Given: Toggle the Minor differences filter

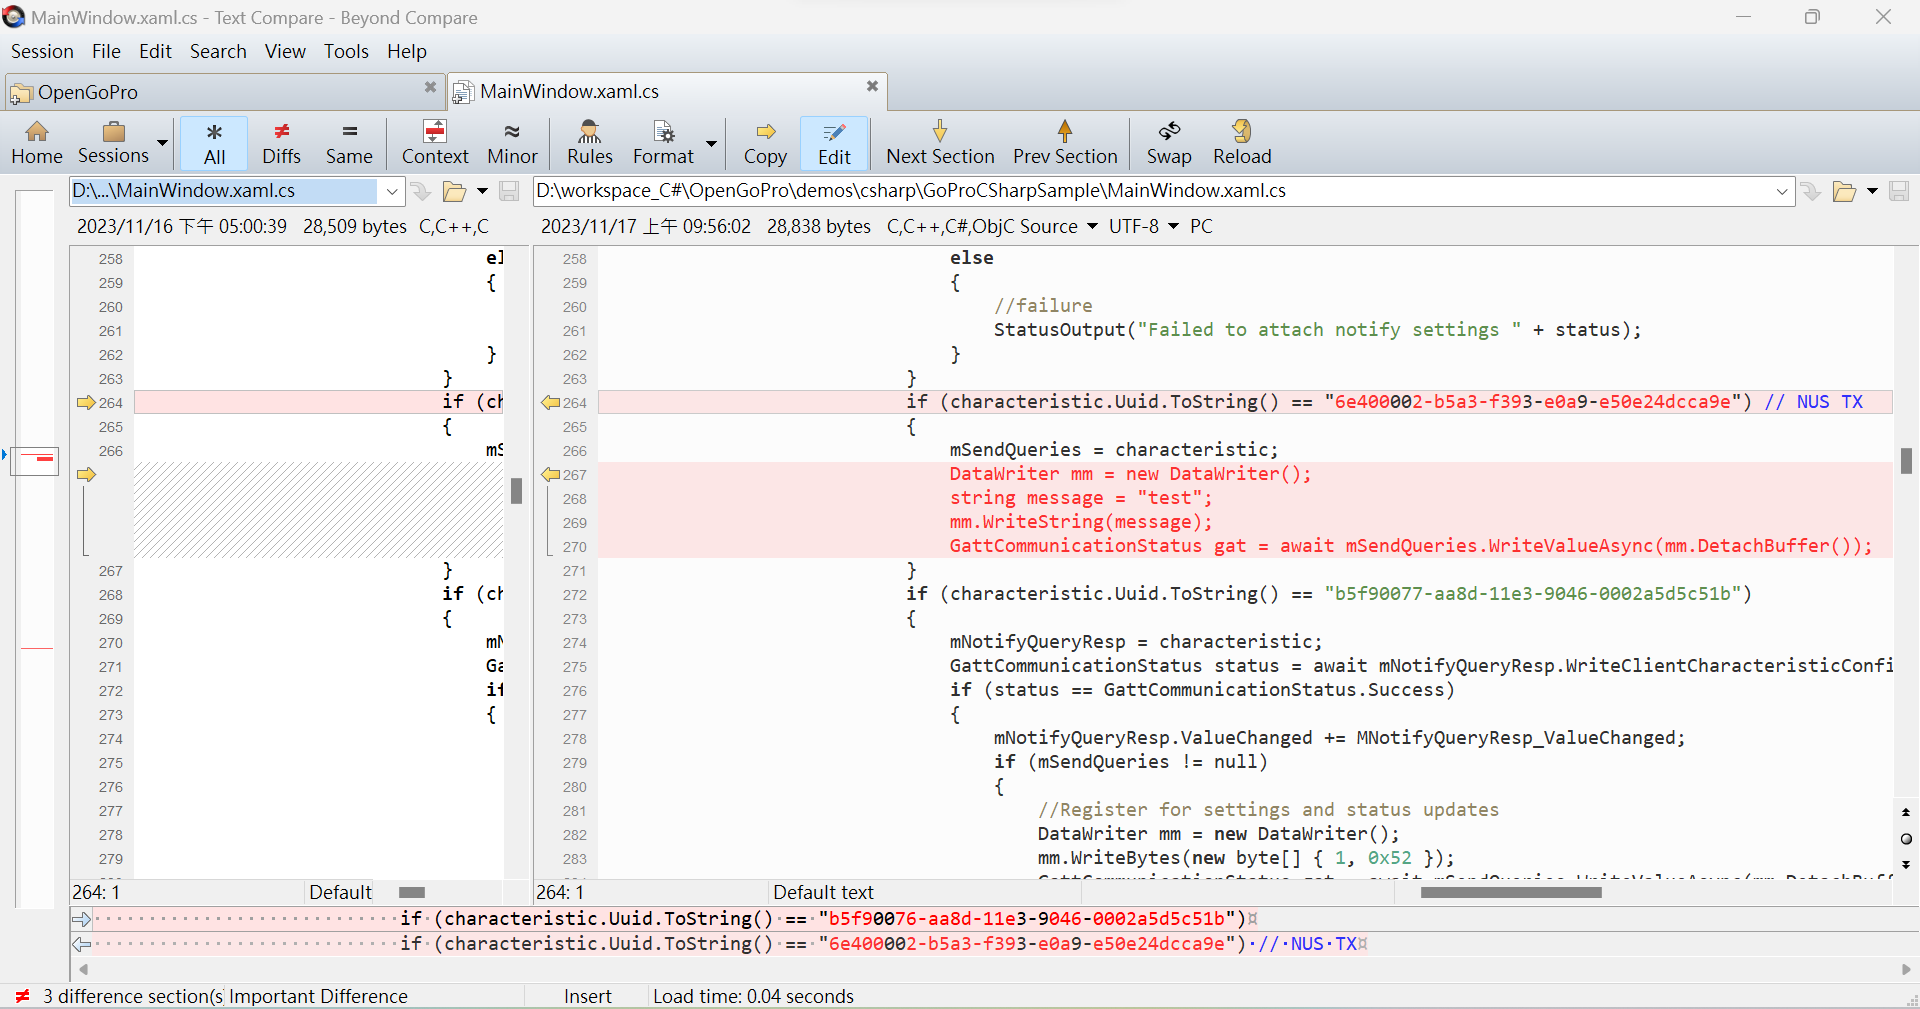Looking at the screenshot, I should tap(512, 142).
